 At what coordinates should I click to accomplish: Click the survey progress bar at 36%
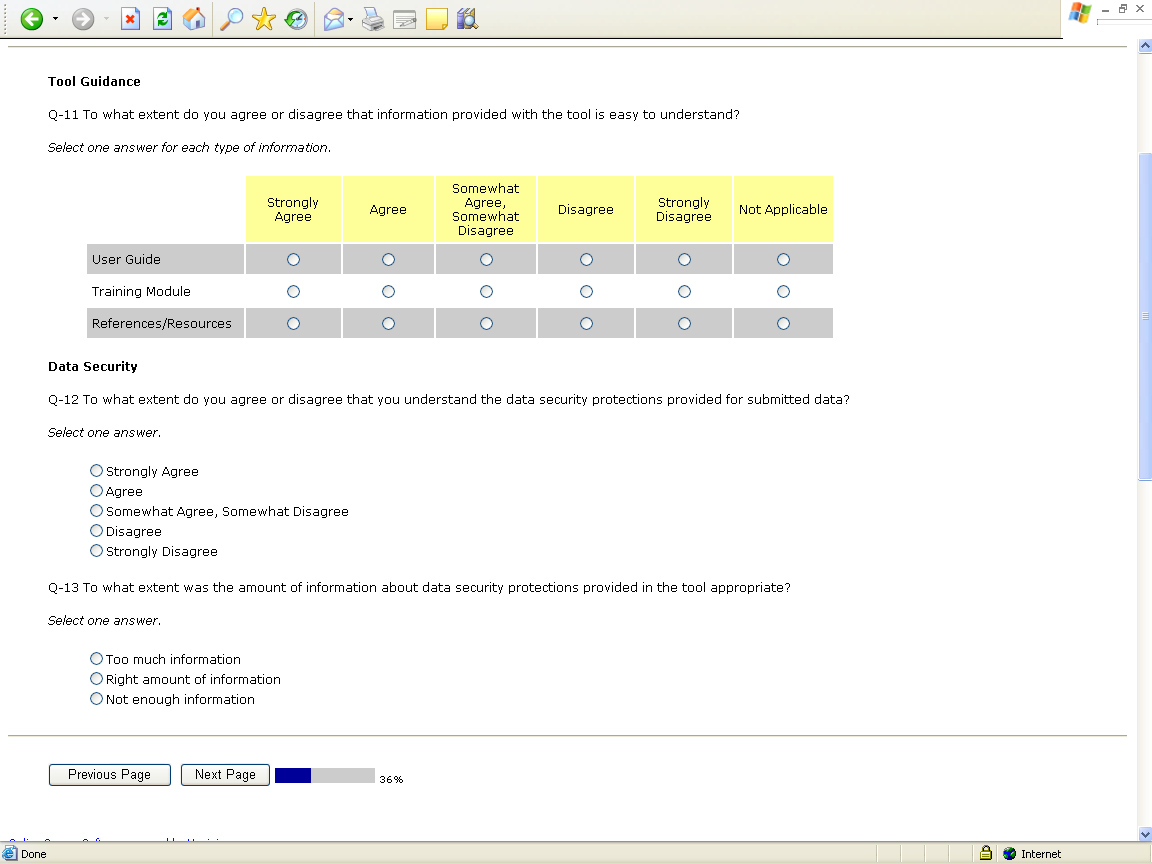click(324, 775)
